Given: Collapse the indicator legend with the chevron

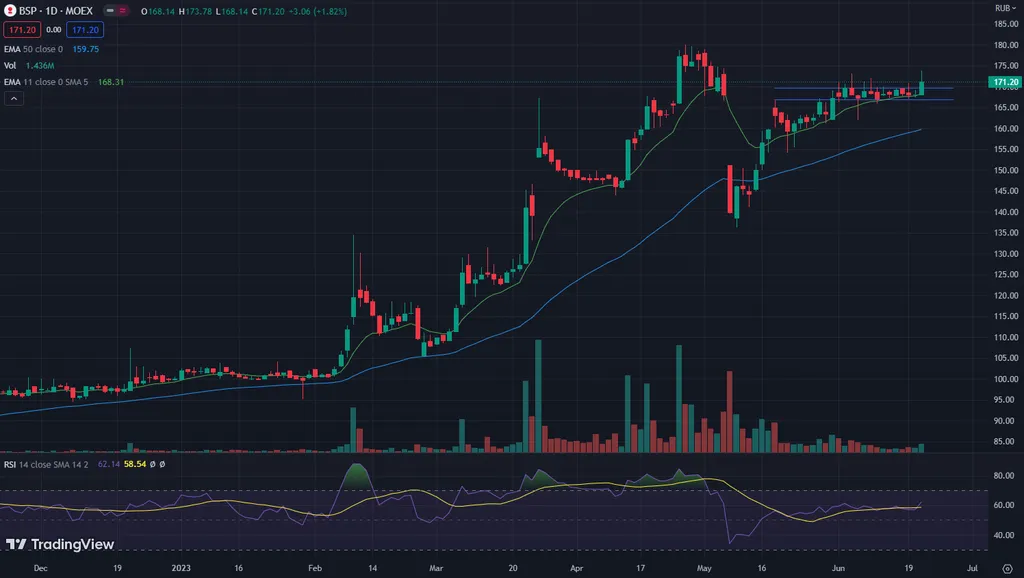Looking at the screenshot, I should [x=14, y=99].
